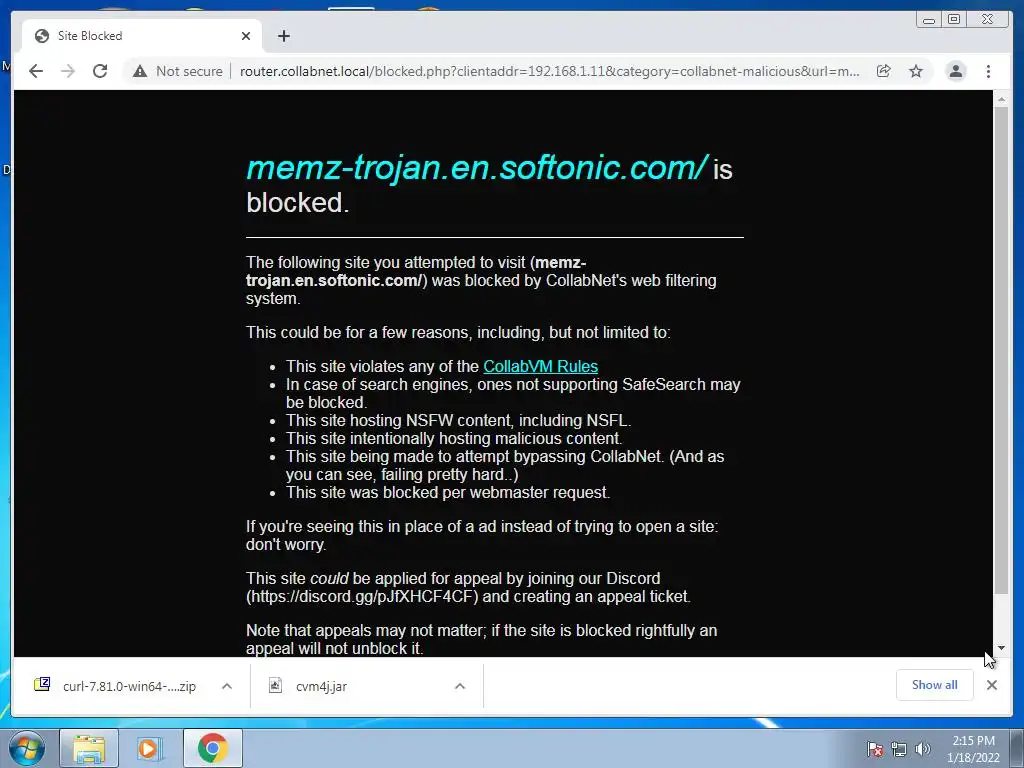Close the downloads bar

pos(991,685)
